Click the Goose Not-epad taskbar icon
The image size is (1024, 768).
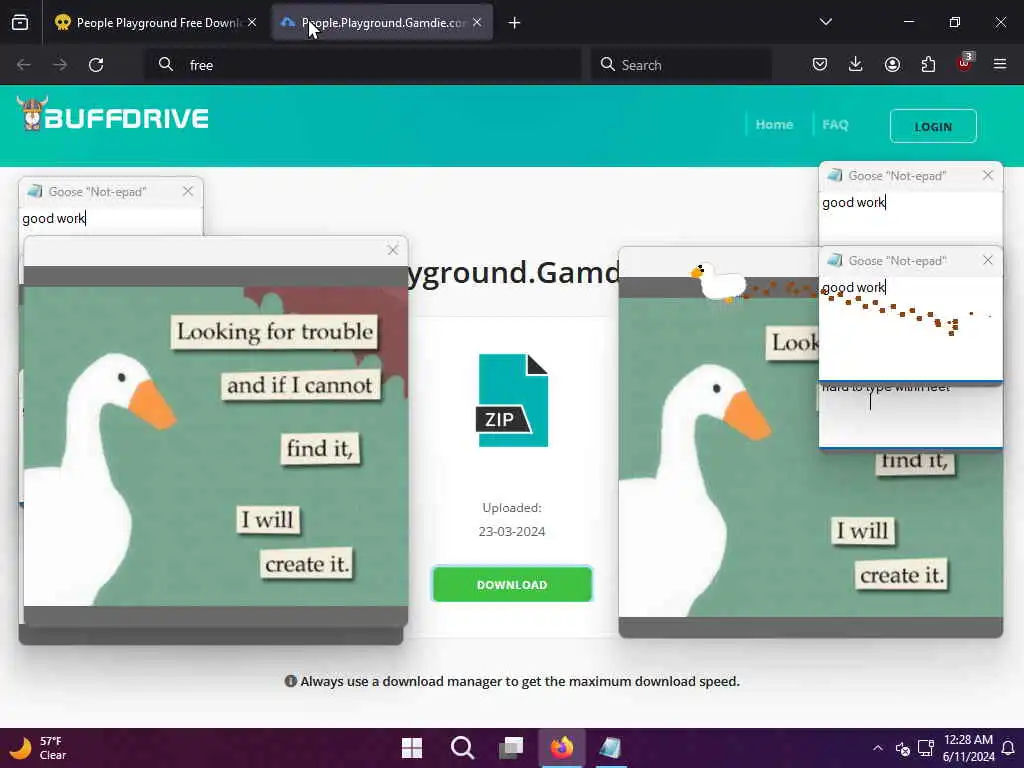click(611, 748)
